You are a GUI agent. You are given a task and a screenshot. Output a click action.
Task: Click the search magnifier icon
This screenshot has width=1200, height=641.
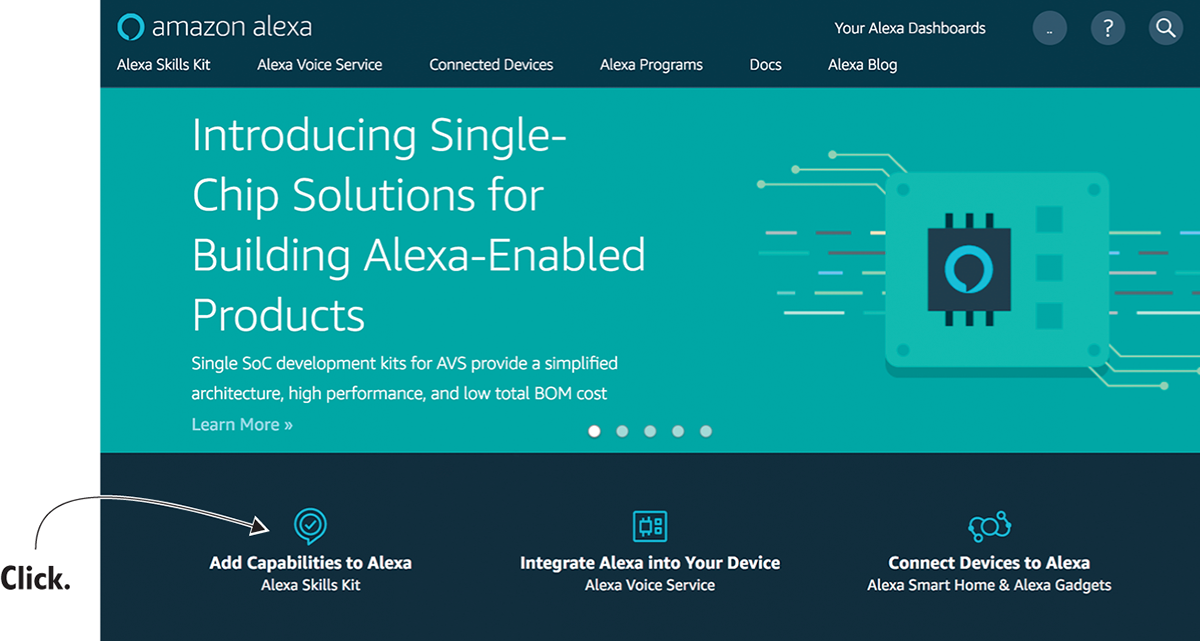pyautogui.click(x=1165, y=28)
